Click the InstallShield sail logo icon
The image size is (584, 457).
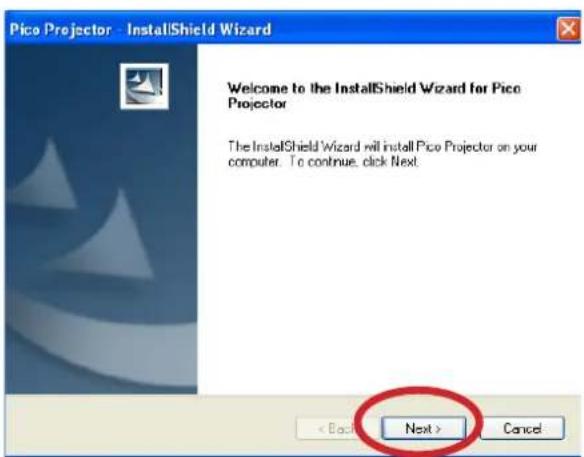point(144,86)
